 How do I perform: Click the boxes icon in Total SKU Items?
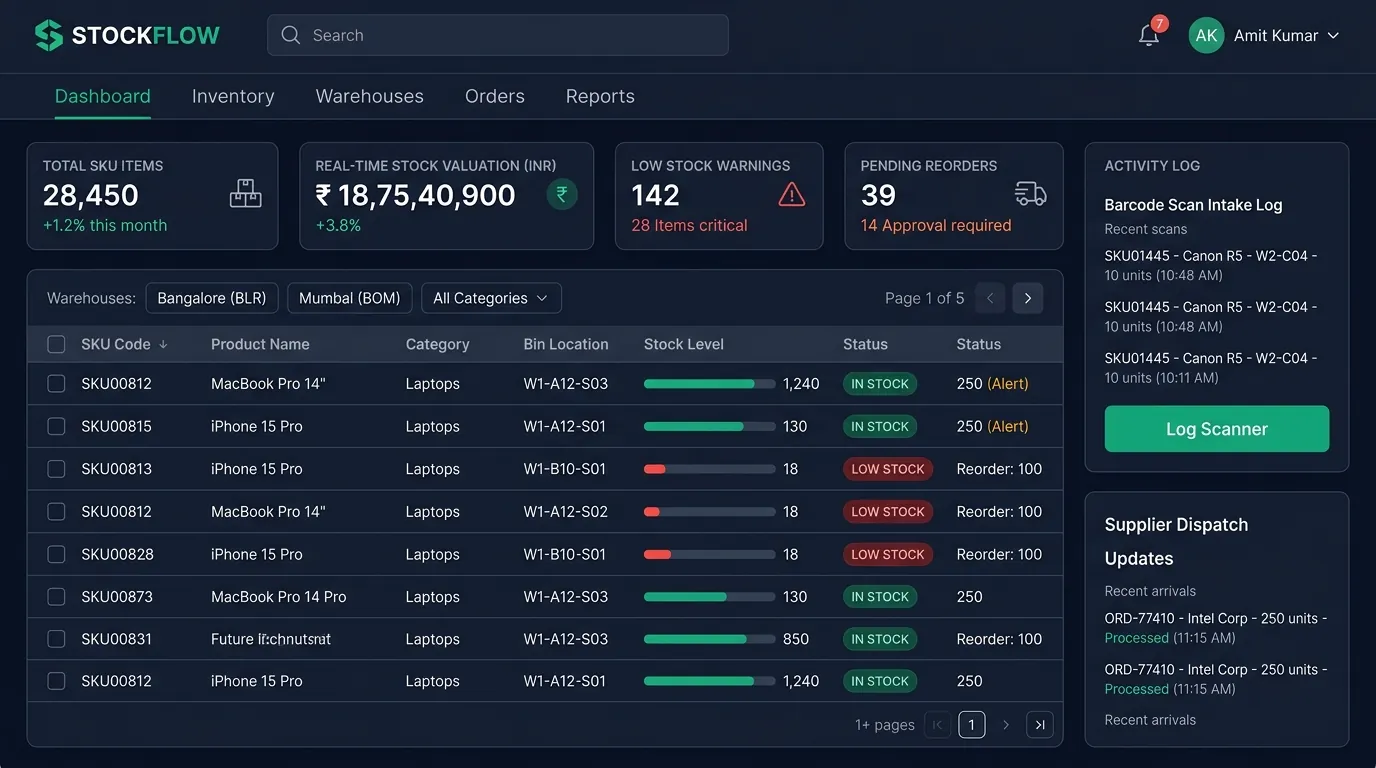pos(245,194)
